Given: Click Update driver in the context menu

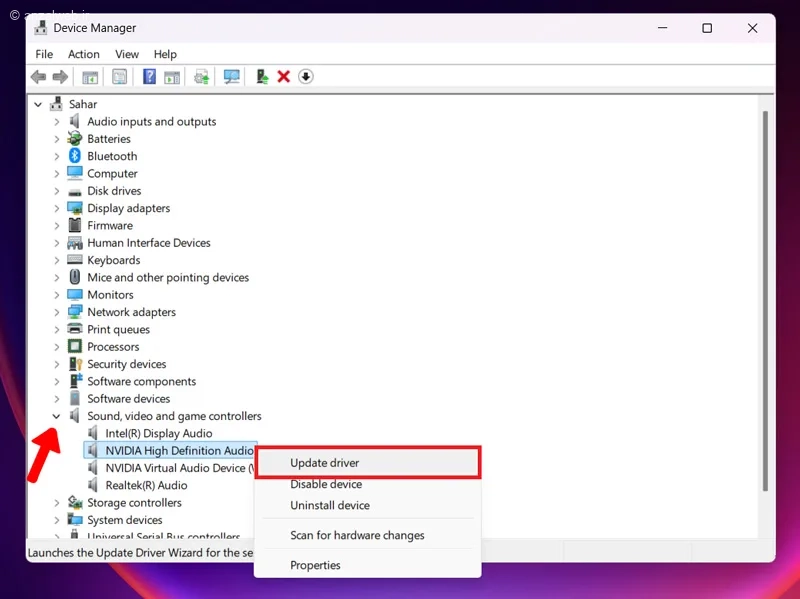Looking at the screenshot, I should [x=325, y=462].
